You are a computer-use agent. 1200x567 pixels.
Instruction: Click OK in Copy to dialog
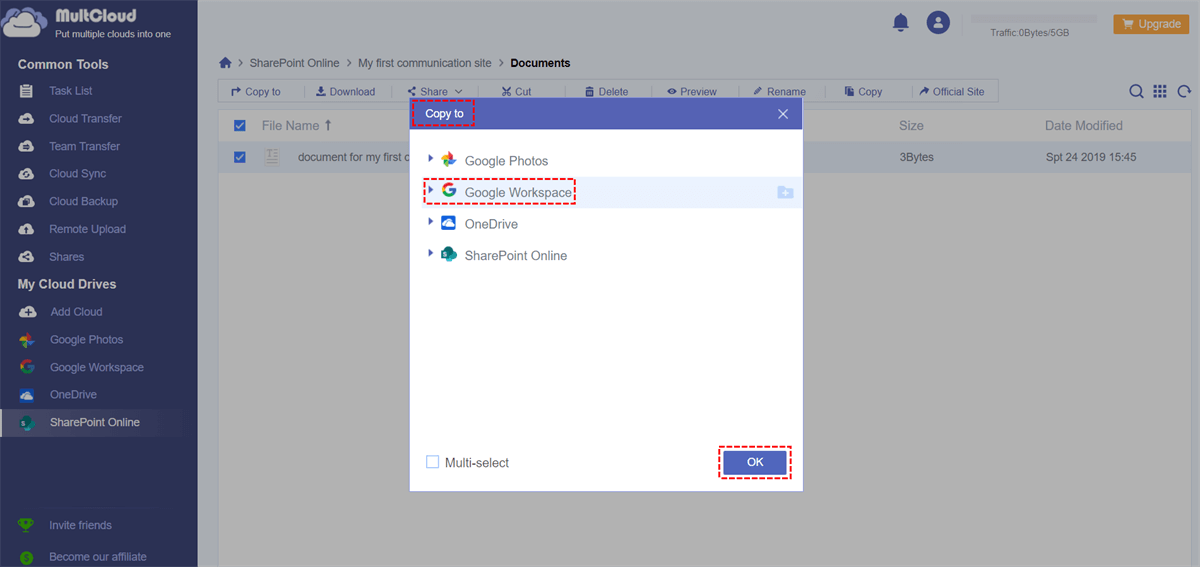pyautogui.click(x=755, y=462)
